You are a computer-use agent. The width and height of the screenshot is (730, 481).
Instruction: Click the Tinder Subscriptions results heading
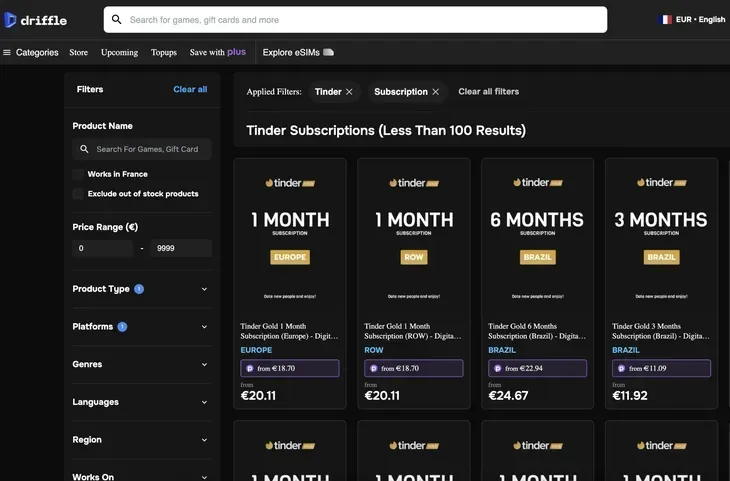tap(386, 130)
